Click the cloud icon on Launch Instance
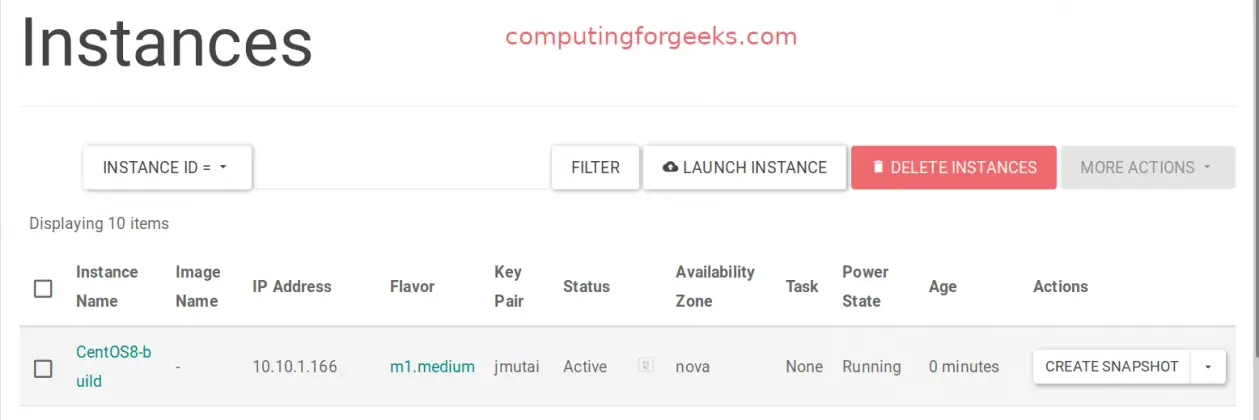Viewport: 1259px width, 420px height. point(670,168)
